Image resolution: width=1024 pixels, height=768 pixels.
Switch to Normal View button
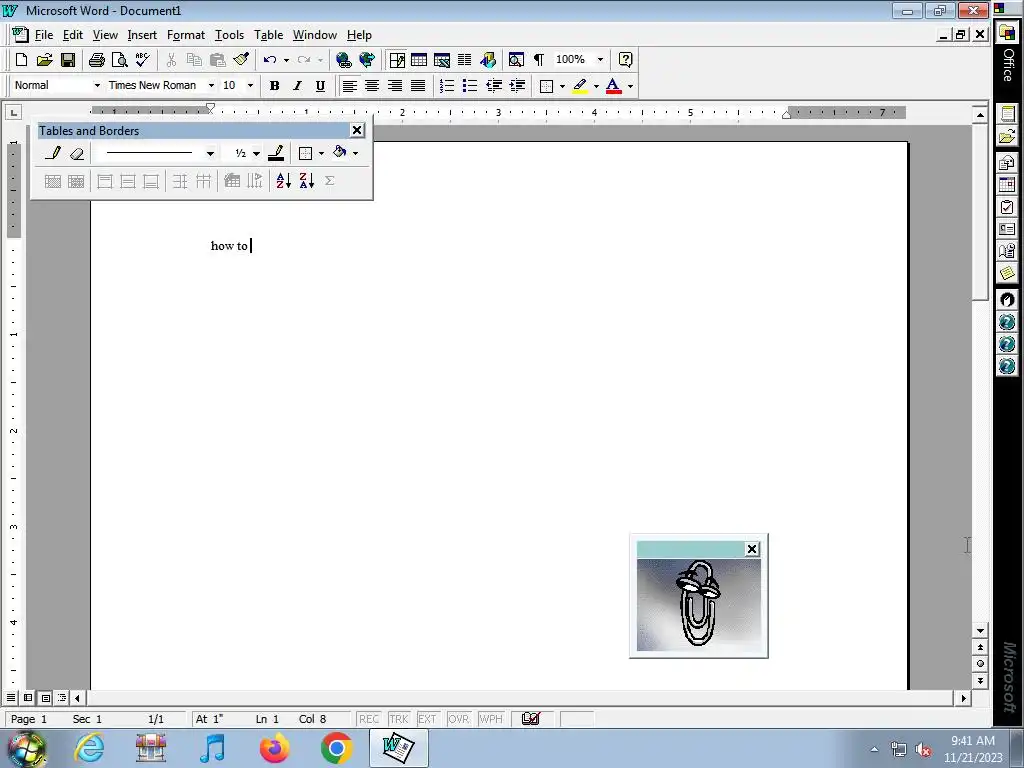[x=11, y=698]
